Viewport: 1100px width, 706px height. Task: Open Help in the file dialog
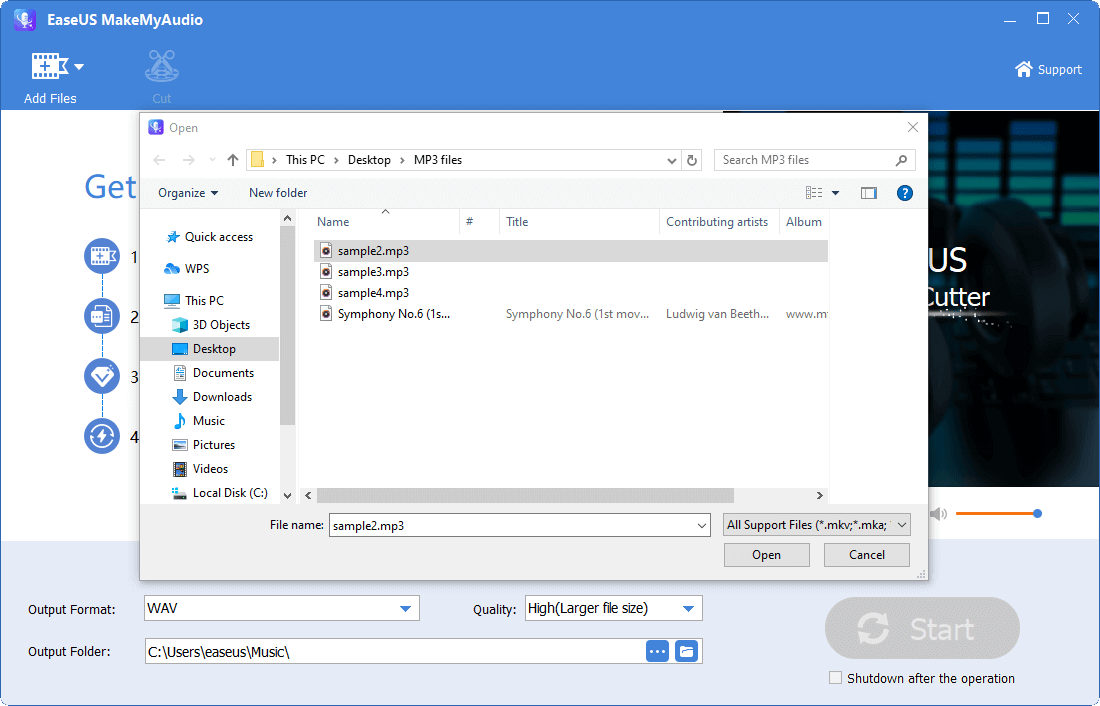click(905, 192)
